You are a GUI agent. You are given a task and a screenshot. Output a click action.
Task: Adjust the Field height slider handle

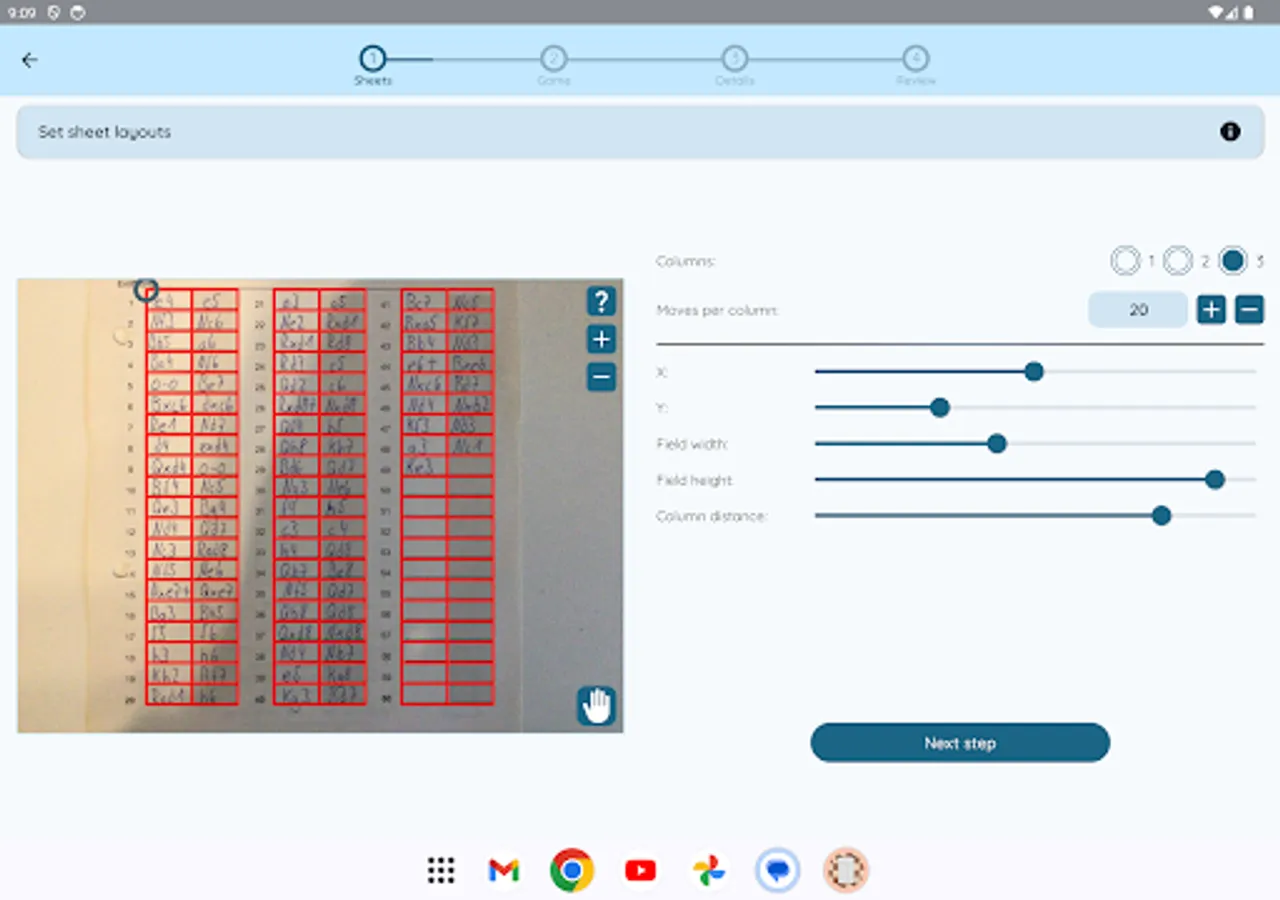[x=1214, y=480]
